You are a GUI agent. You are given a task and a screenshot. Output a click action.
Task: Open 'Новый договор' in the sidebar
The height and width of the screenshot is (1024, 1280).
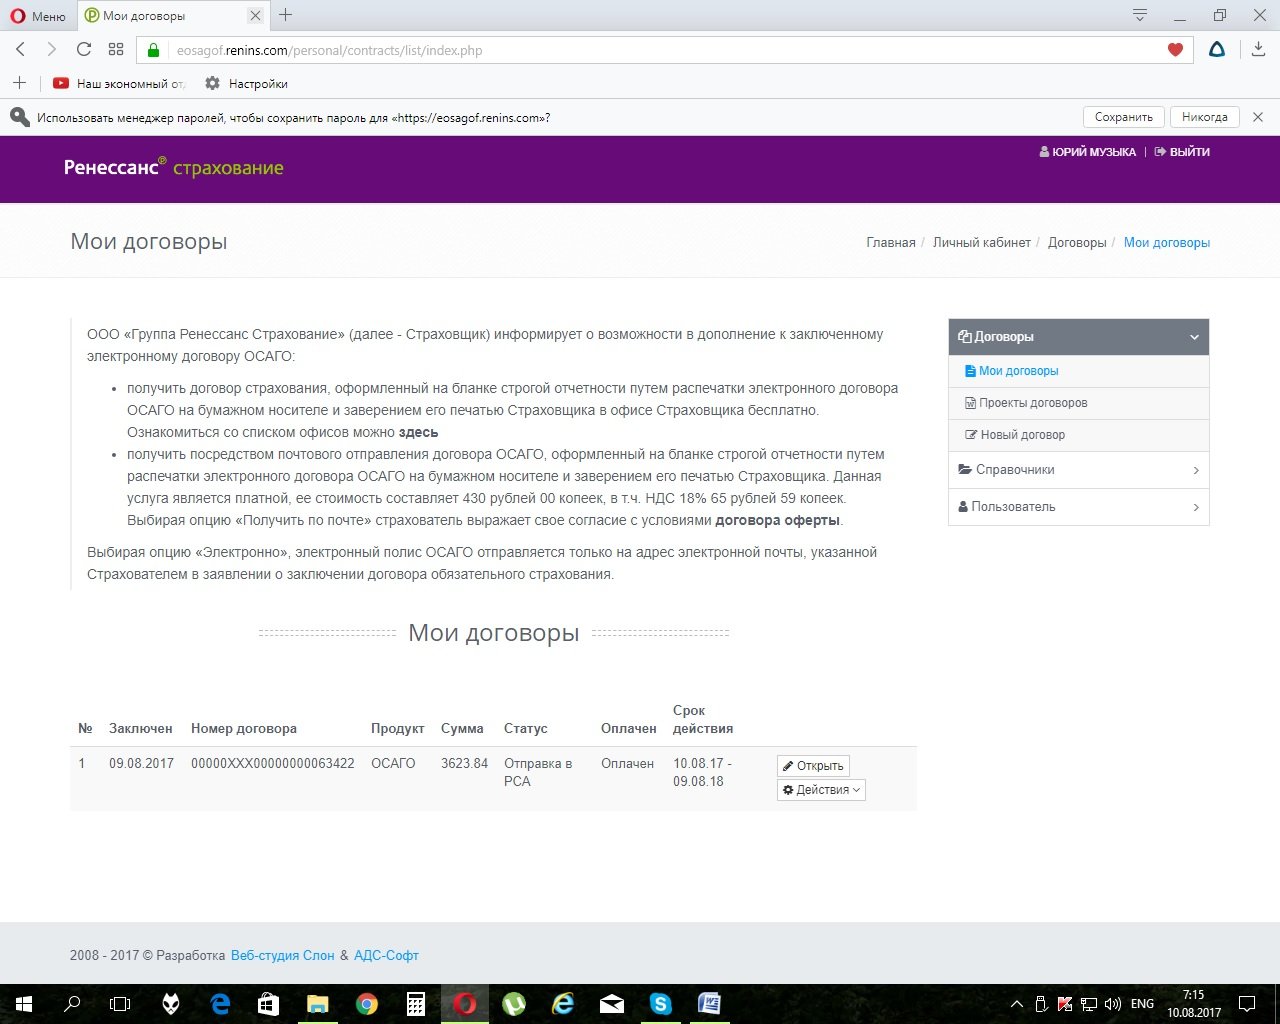[x=1078, y=435]
